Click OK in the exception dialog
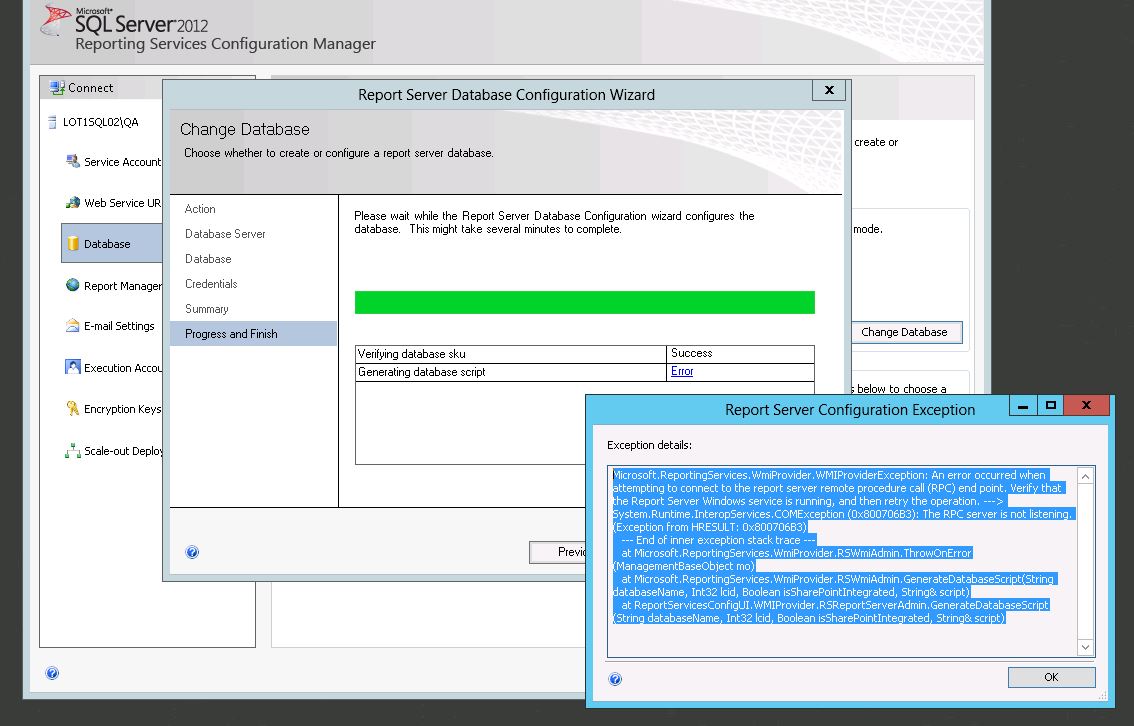 click(x=1051, y=677)
